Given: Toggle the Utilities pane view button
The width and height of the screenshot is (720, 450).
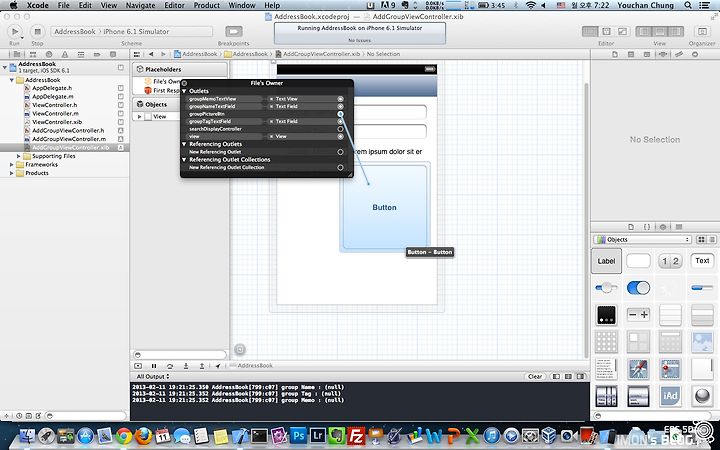Looking at the screenshot, I should tap(675, 31).
